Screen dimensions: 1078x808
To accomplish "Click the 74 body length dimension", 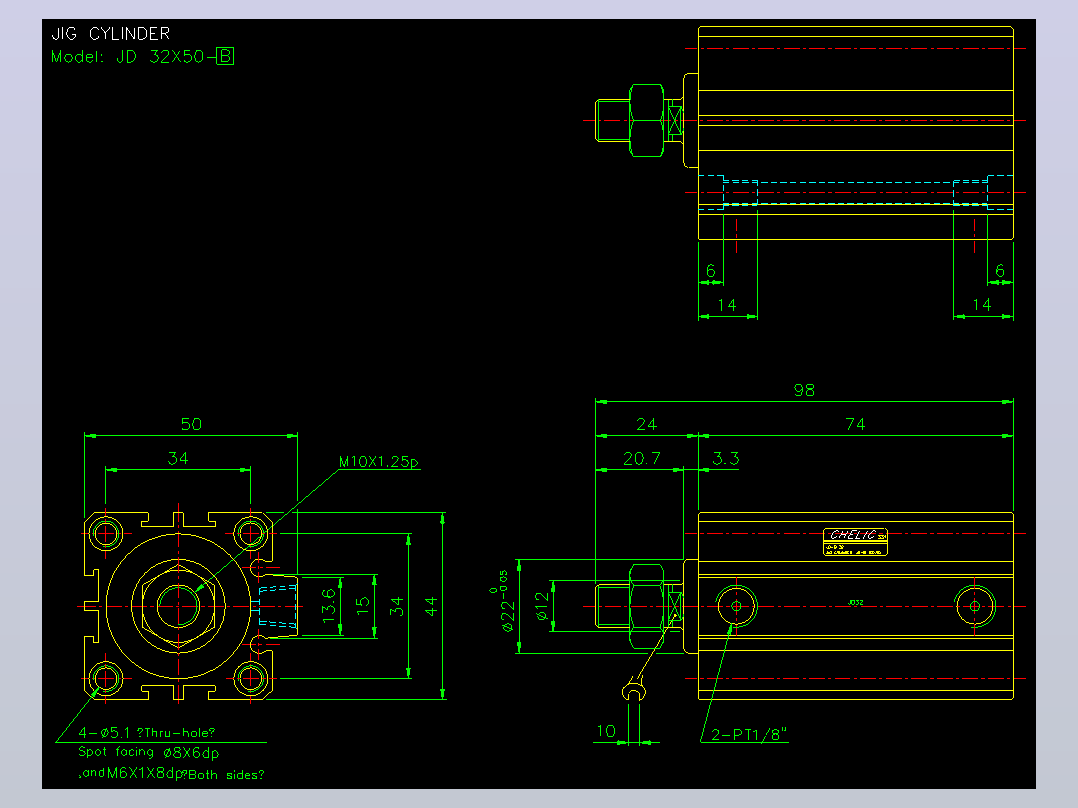I will click(855, 424).
